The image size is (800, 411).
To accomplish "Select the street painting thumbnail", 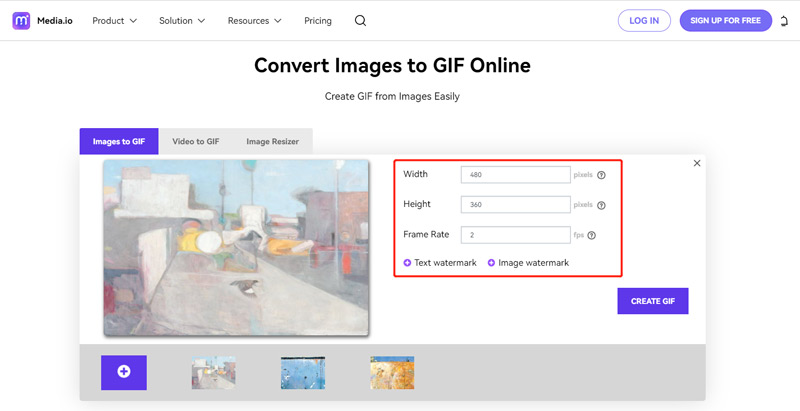I will click(x=213, y=373).
